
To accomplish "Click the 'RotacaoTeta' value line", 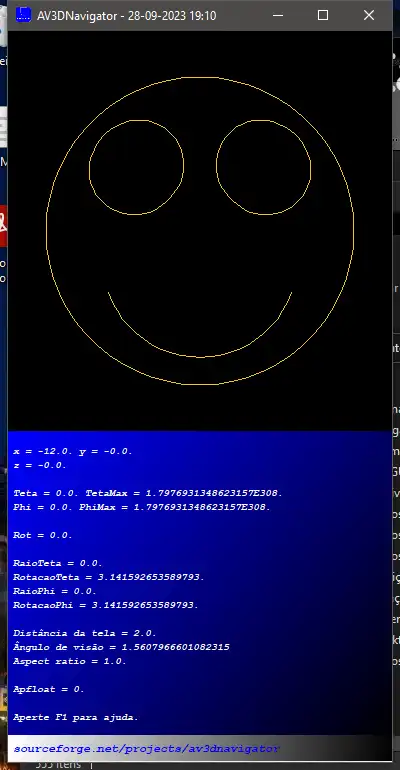I will (109, 577).
